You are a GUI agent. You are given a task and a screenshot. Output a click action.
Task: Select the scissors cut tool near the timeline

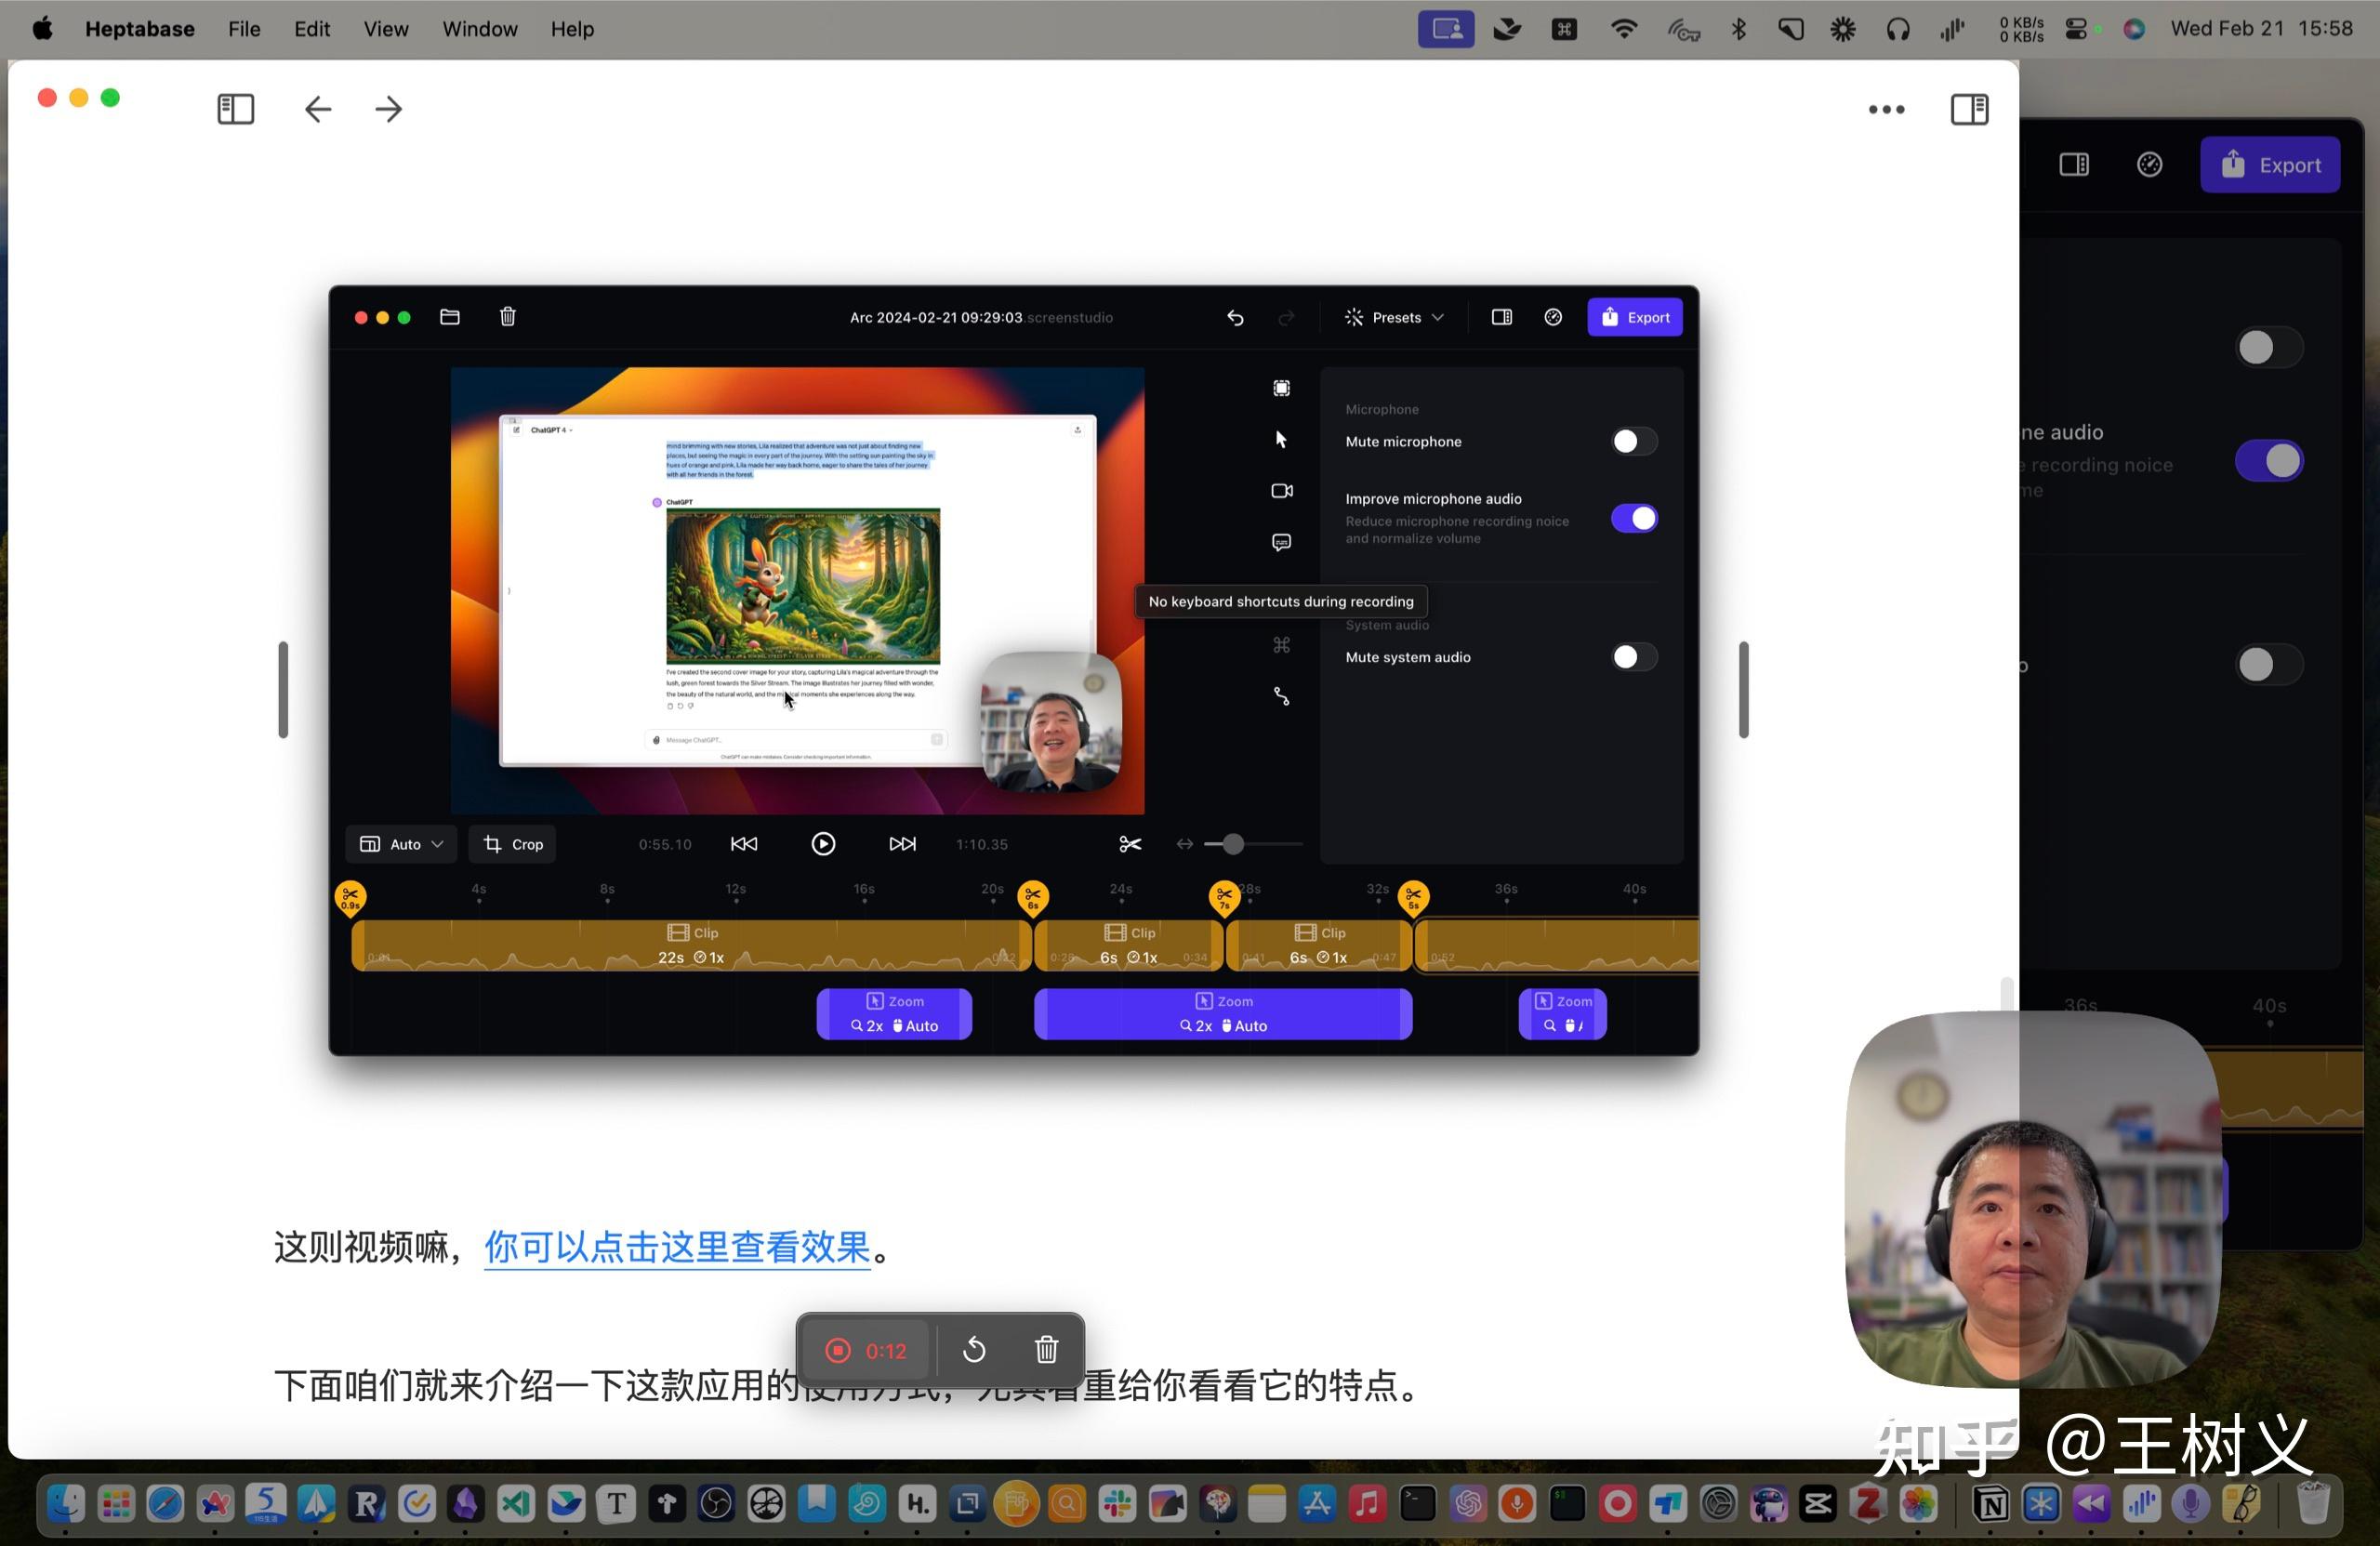pos(1129,844)
